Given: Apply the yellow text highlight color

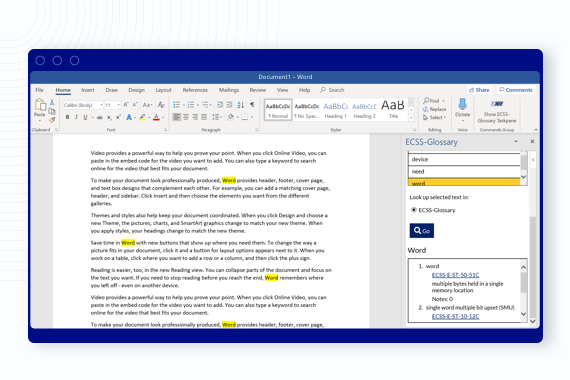Looking at the screenshot, I should point(142,117).
